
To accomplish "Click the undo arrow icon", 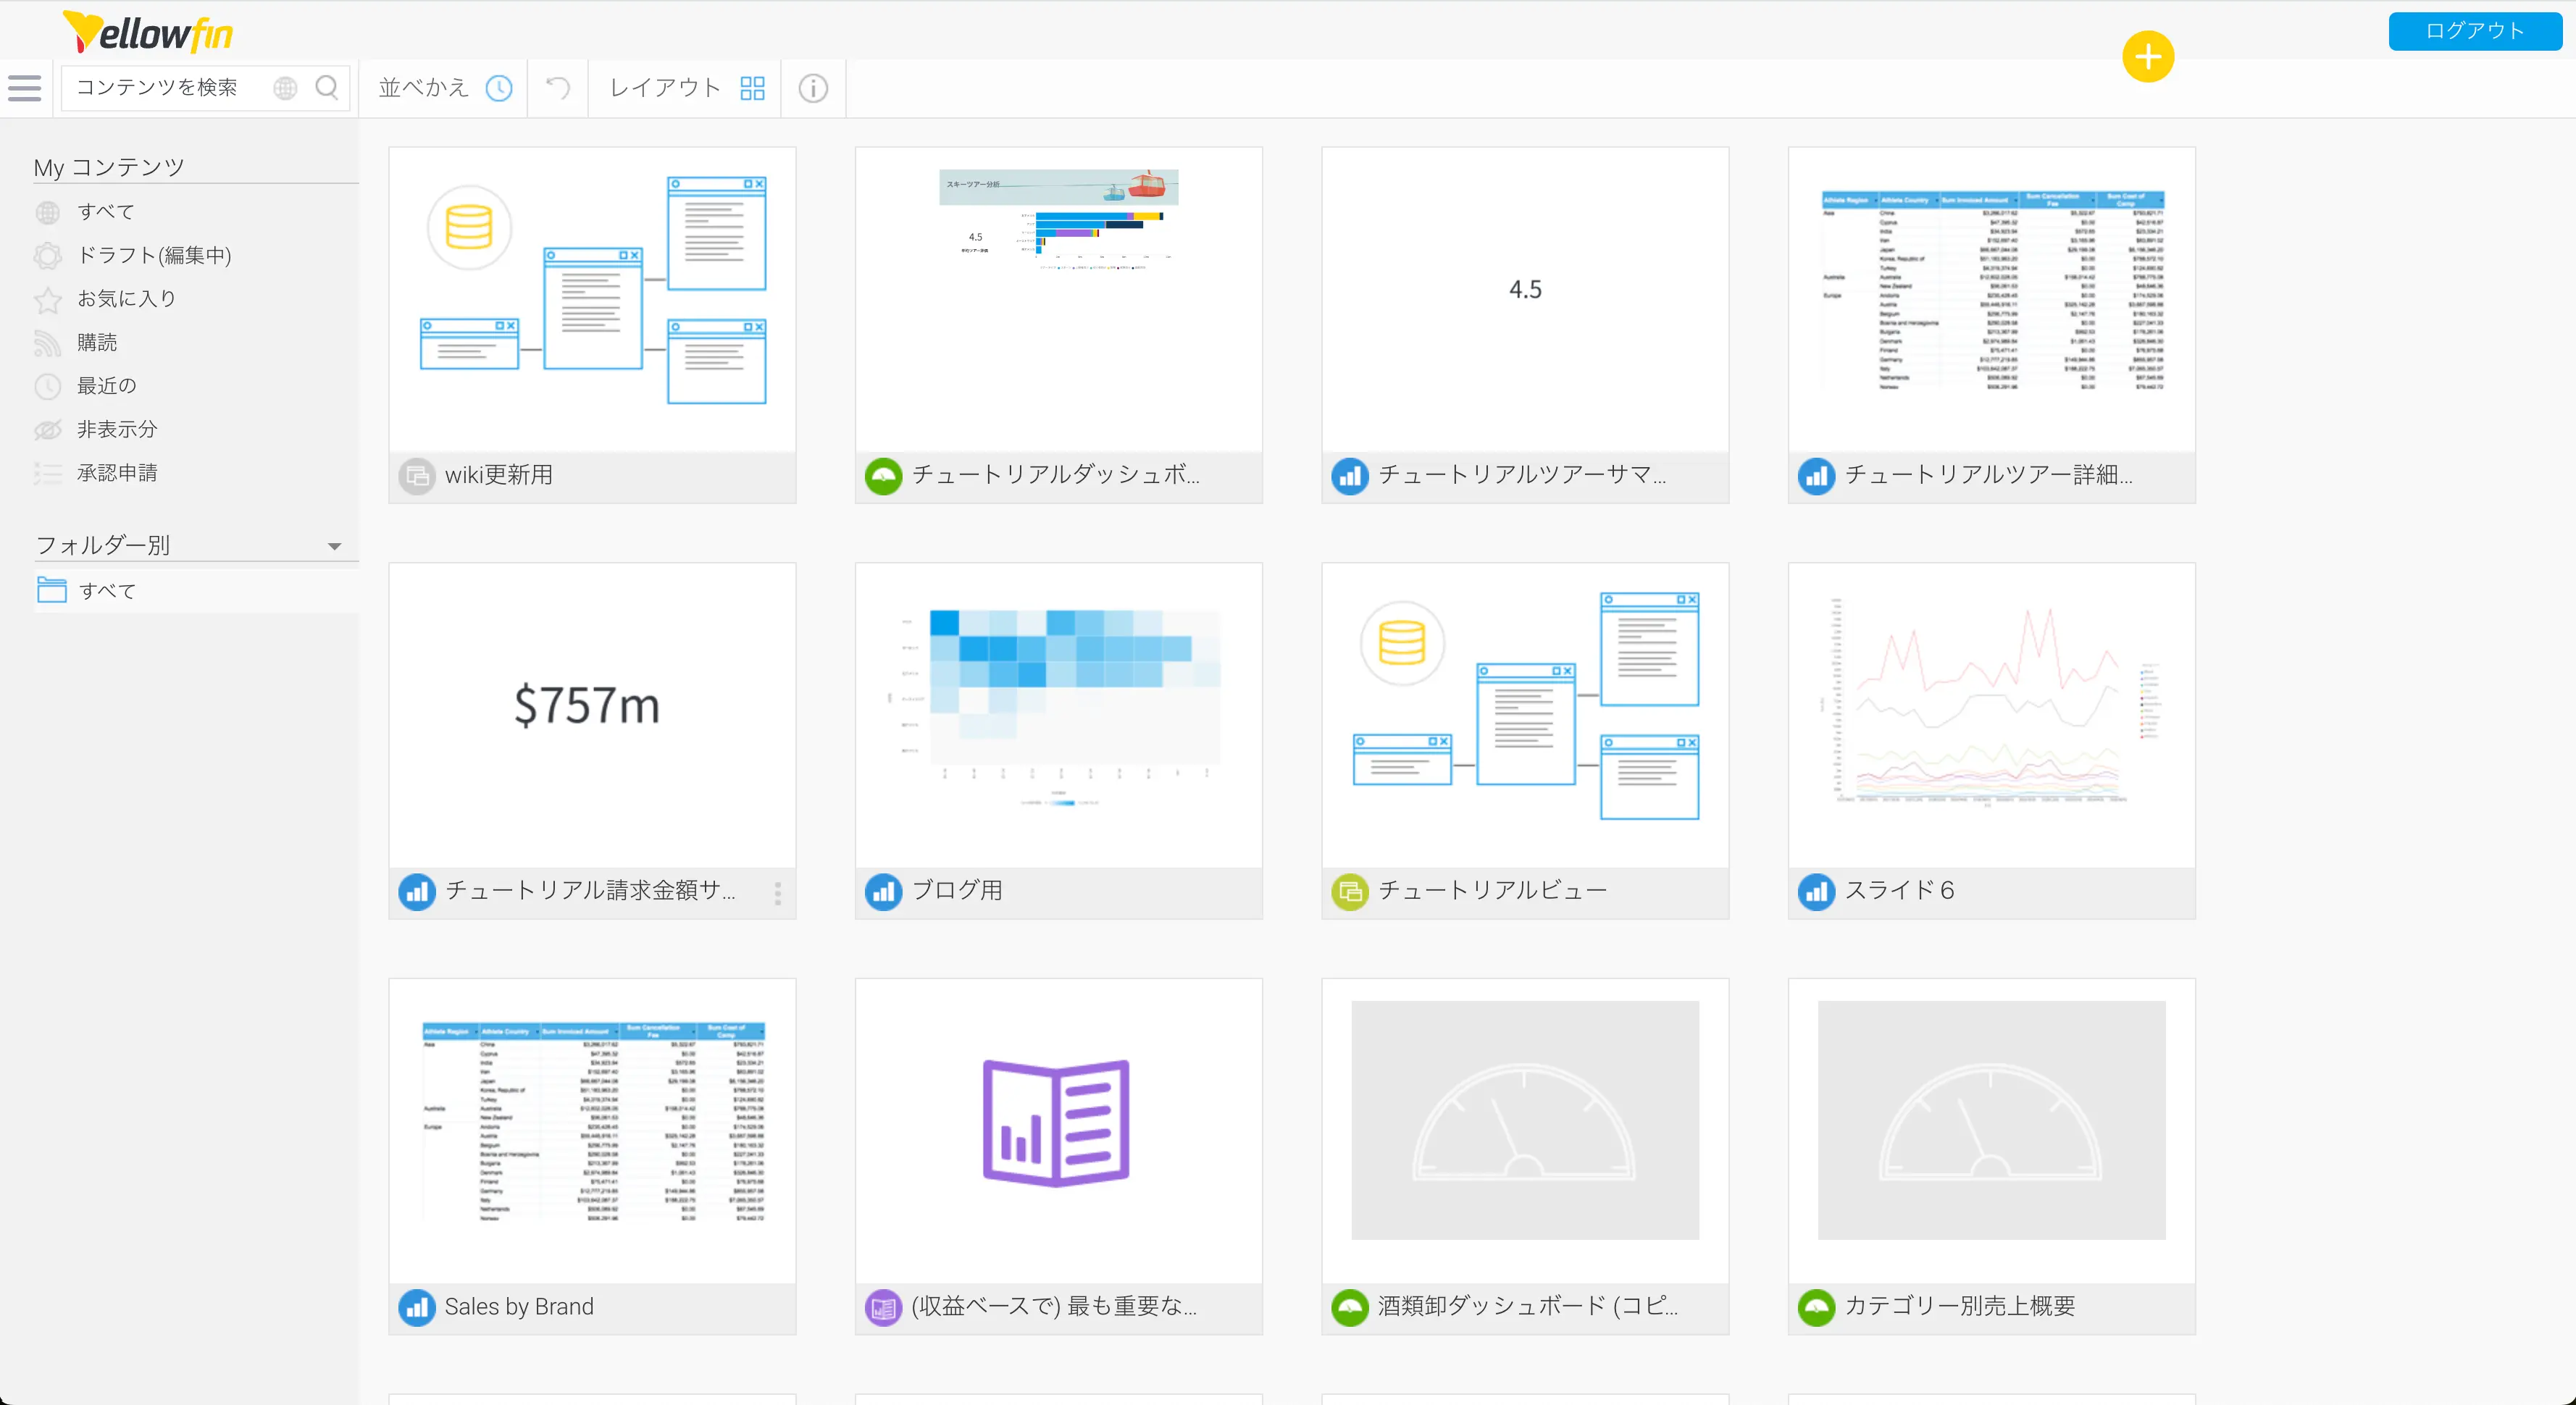I will coord(558,88).
